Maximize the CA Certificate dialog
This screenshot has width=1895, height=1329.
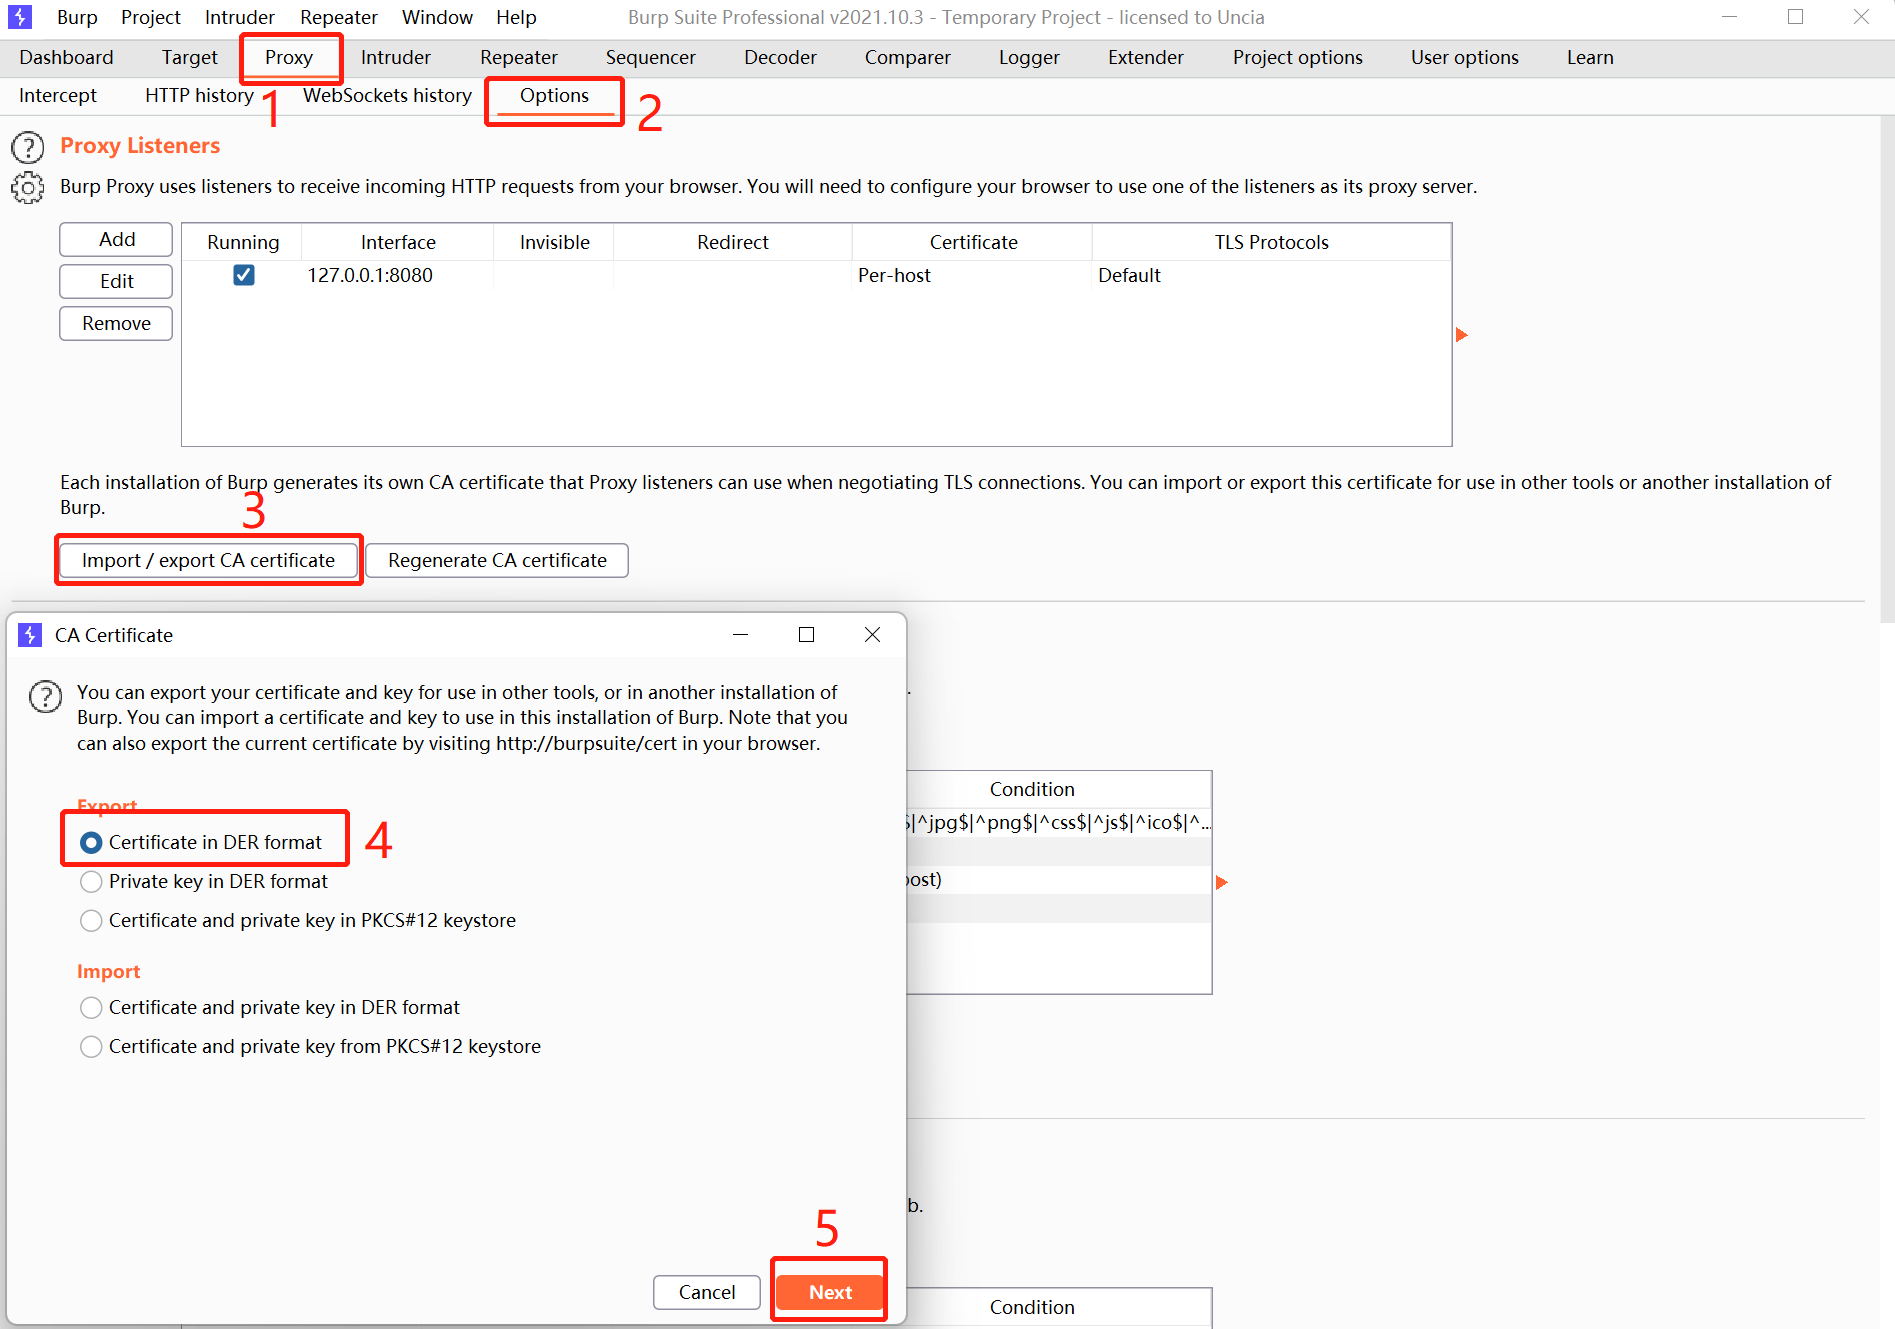(x=806, y=635)
